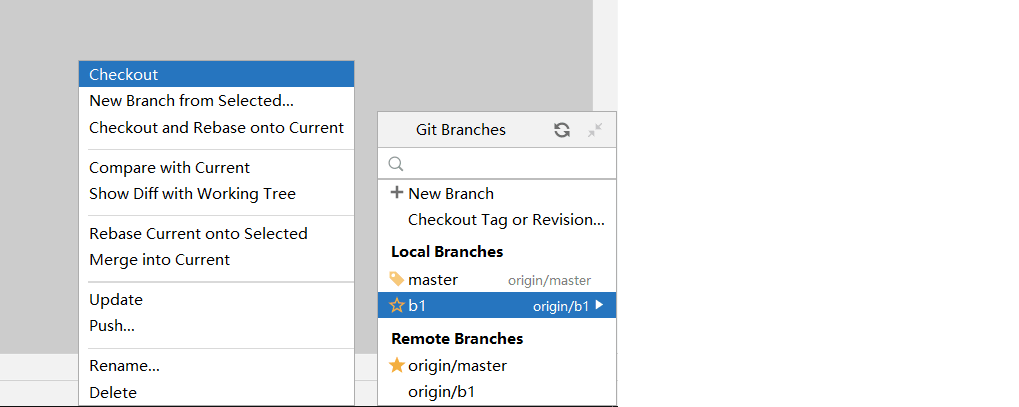
Task: Select Checkout from the context menu
Action: point(124,74)
